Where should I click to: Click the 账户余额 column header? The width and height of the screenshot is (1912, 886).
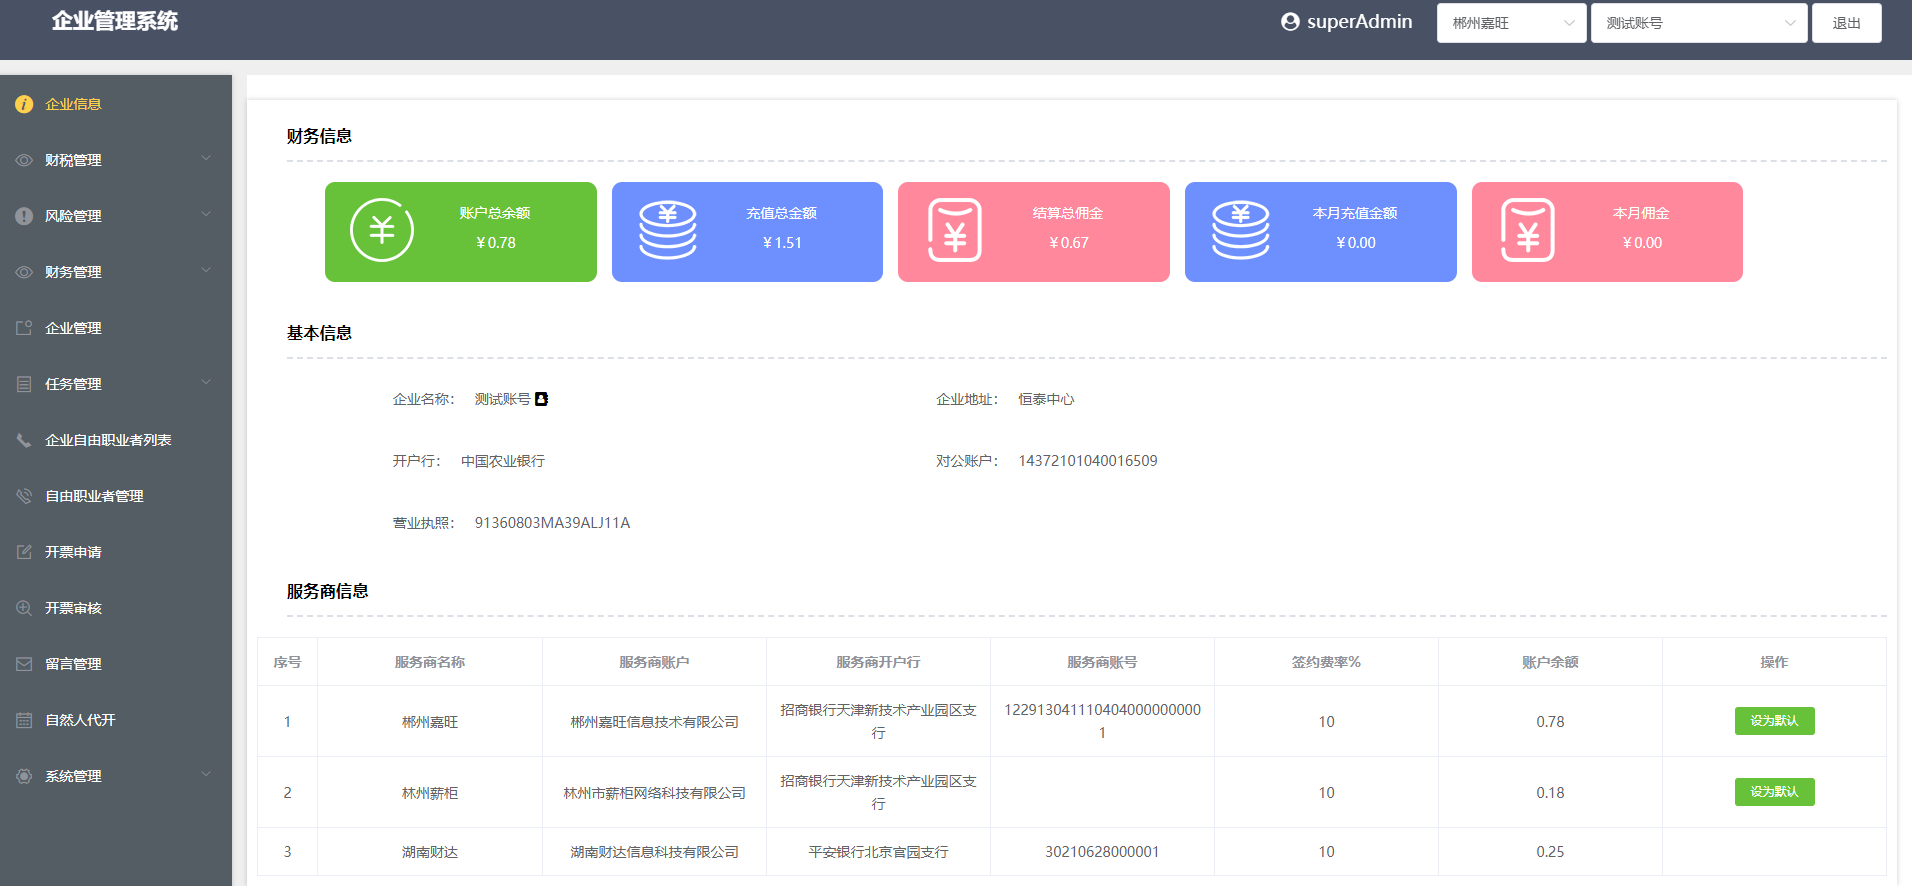pyautogui.click(x=1550, y=662)
